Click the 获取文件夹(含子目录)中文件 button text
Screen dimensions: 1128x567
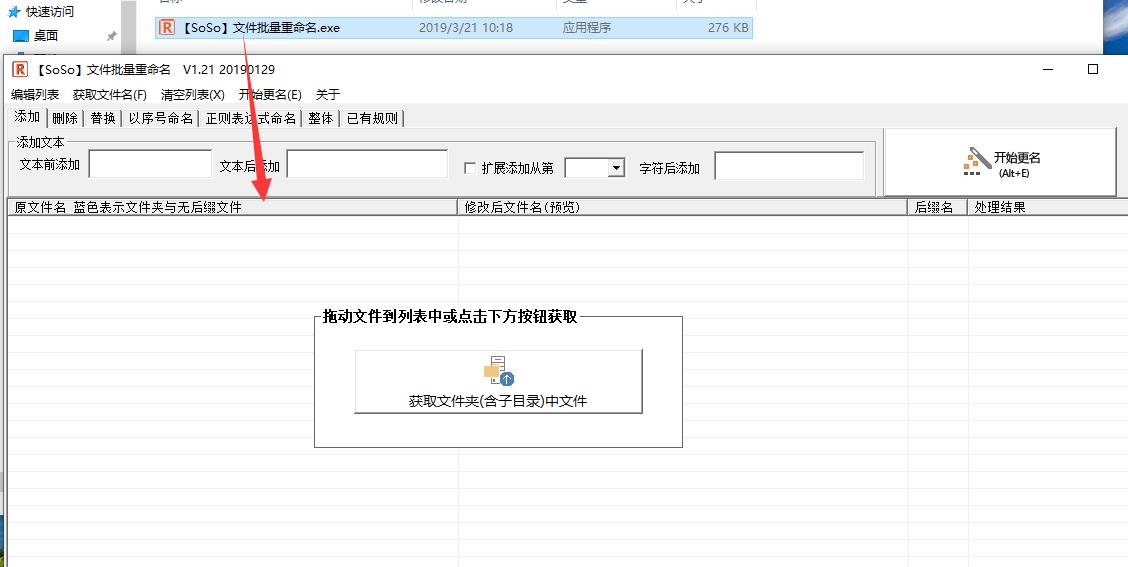498,401
